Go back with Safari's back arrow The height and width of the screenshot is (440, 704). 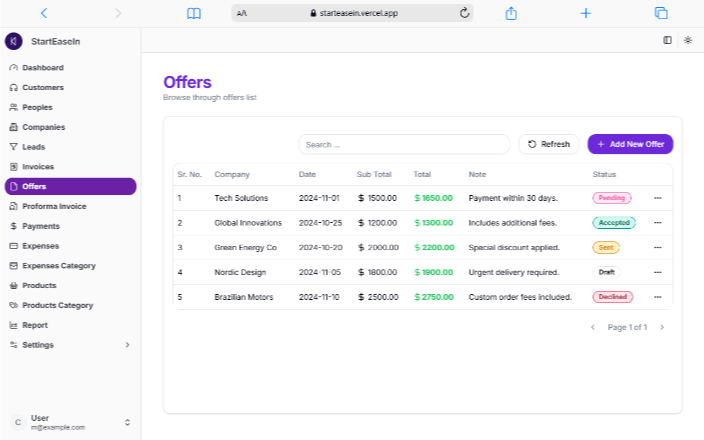pos(43,13)
